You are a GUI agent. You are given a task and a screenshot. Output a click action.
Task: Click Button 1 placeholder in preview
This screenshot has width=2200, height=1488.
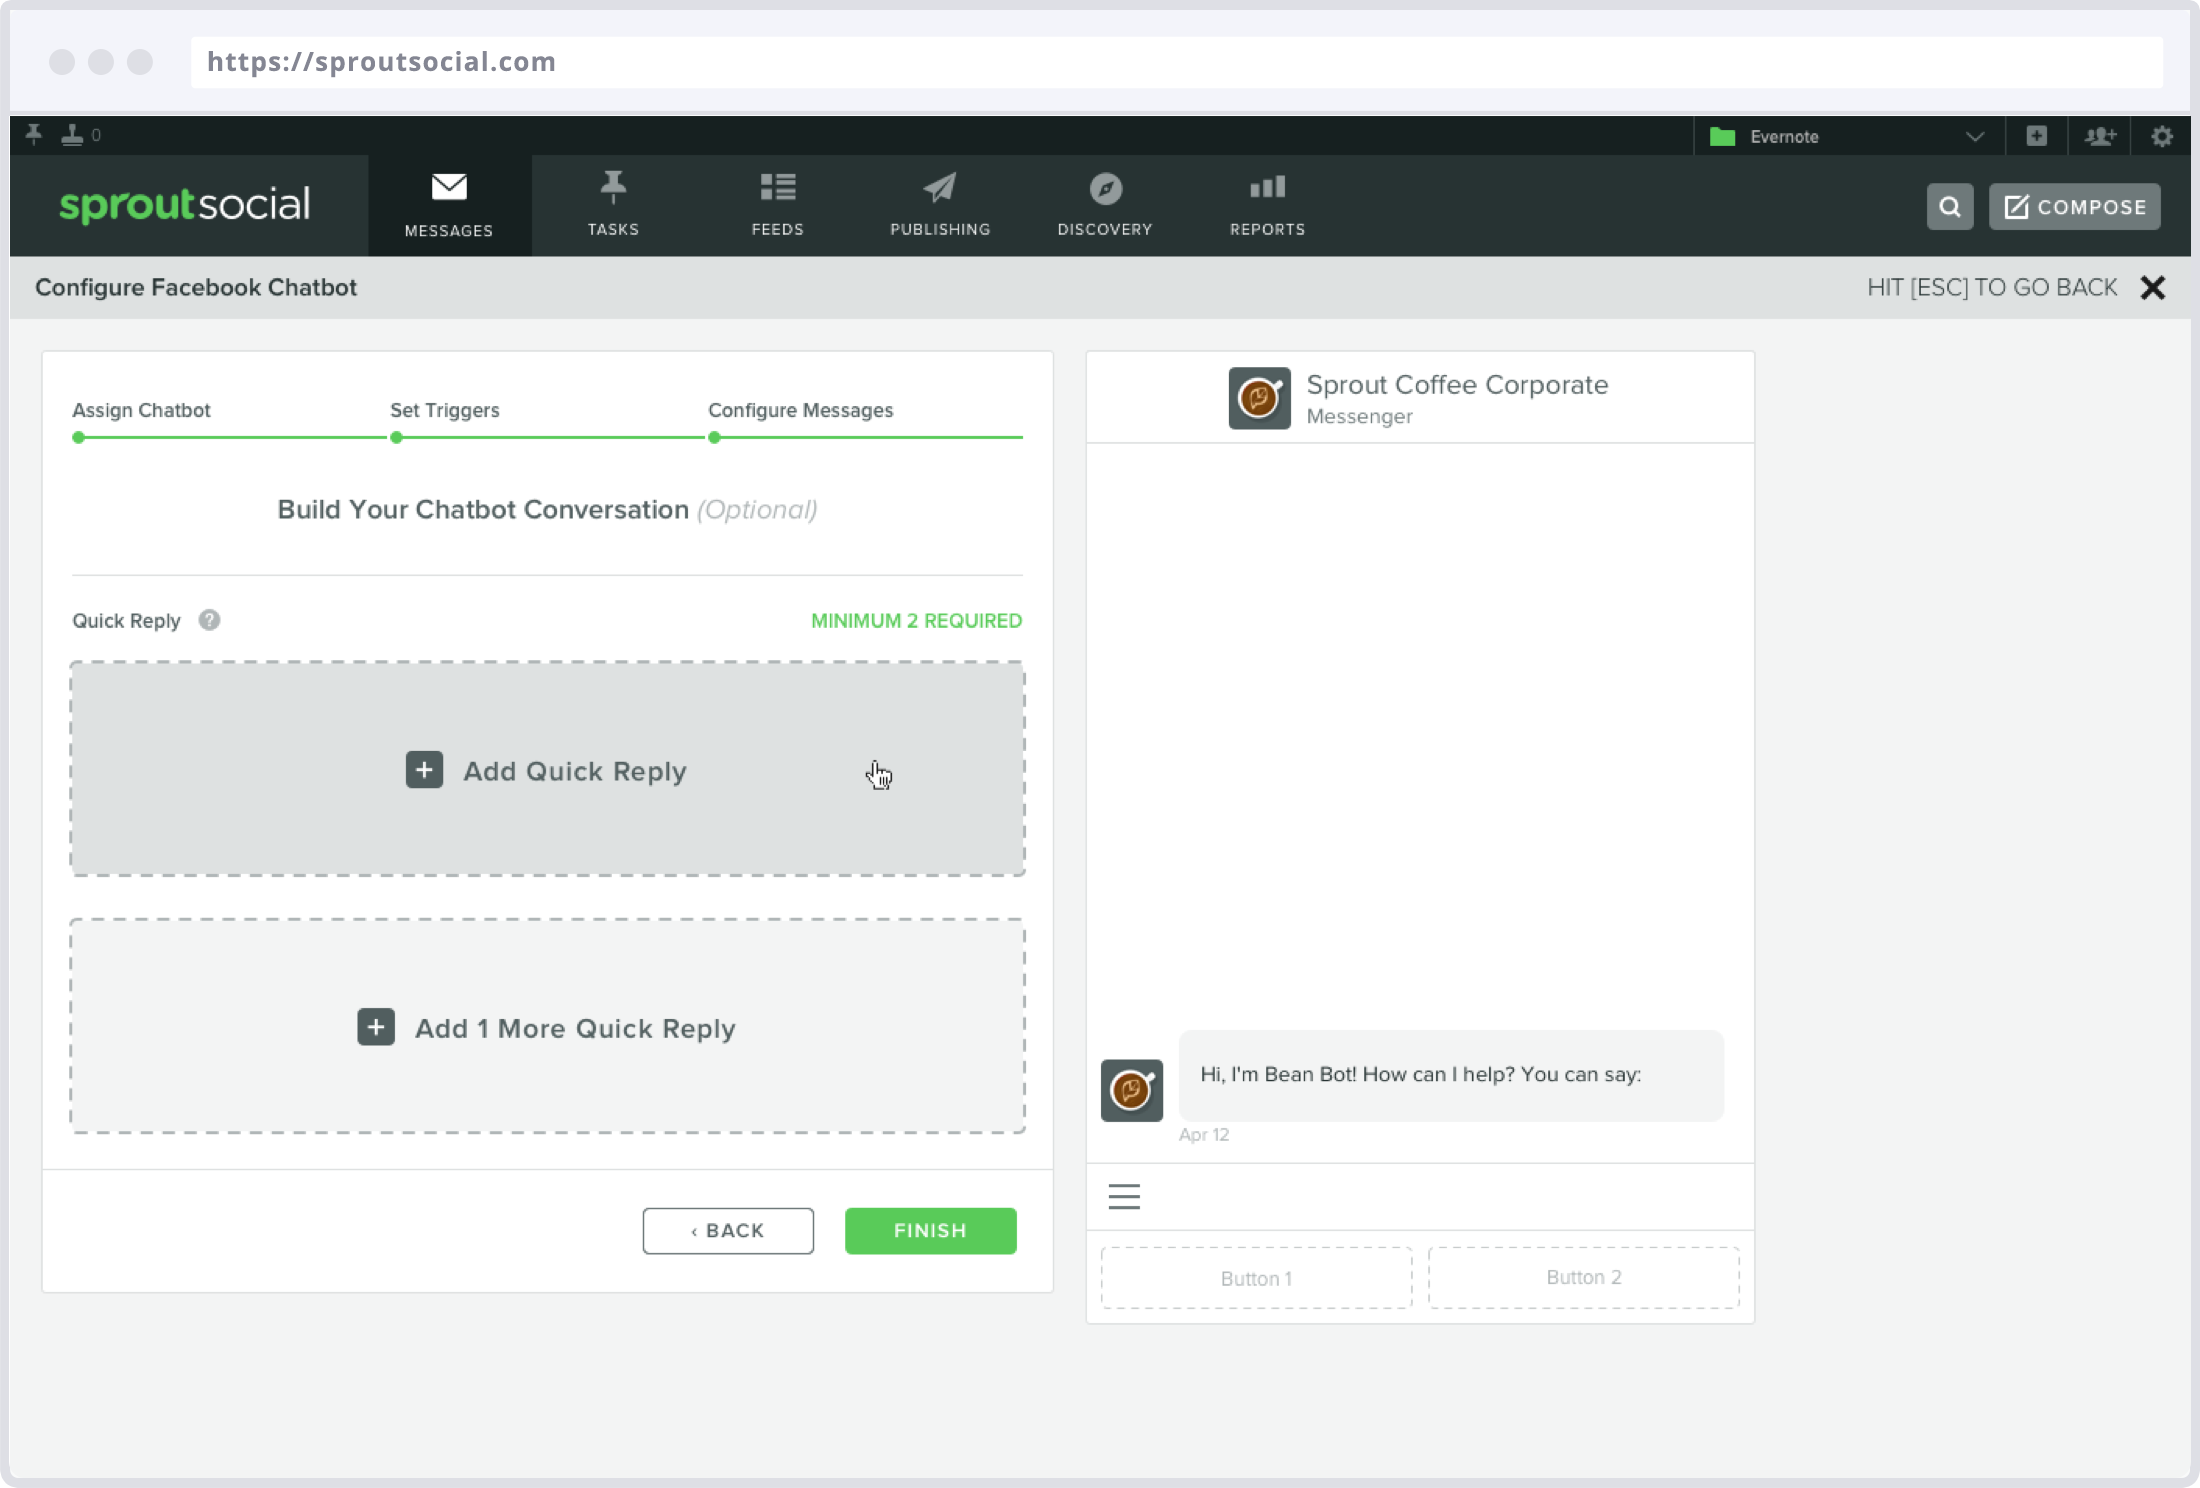tap(1257, 1278)
